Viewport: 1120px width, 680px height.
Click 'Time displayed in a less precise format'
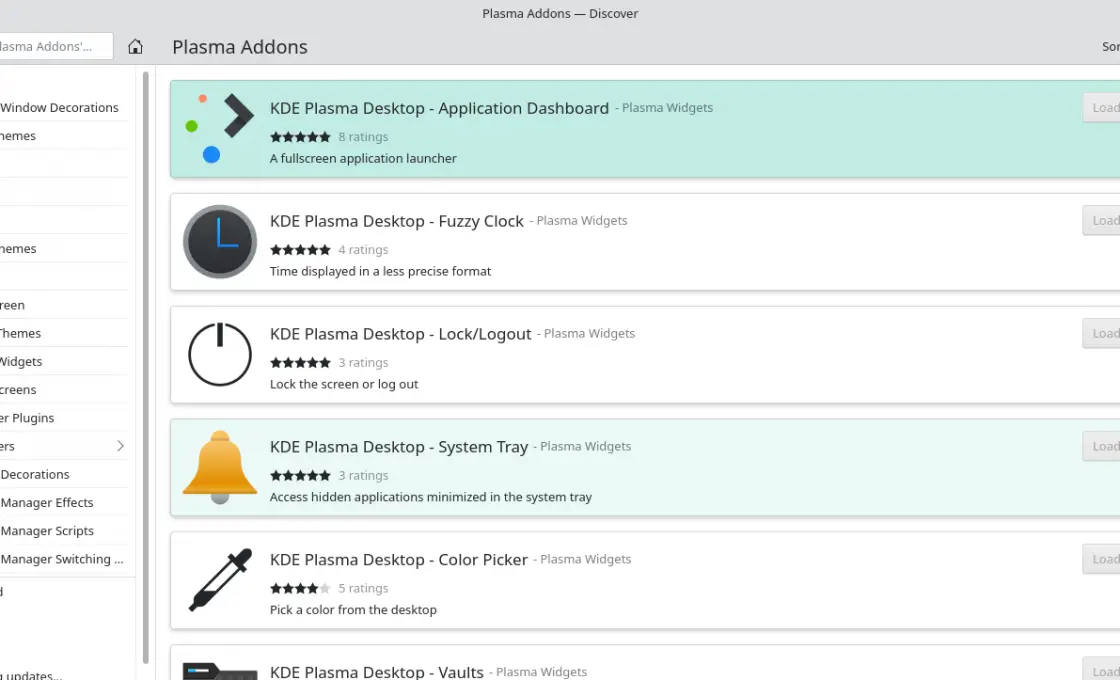(380, 271)
